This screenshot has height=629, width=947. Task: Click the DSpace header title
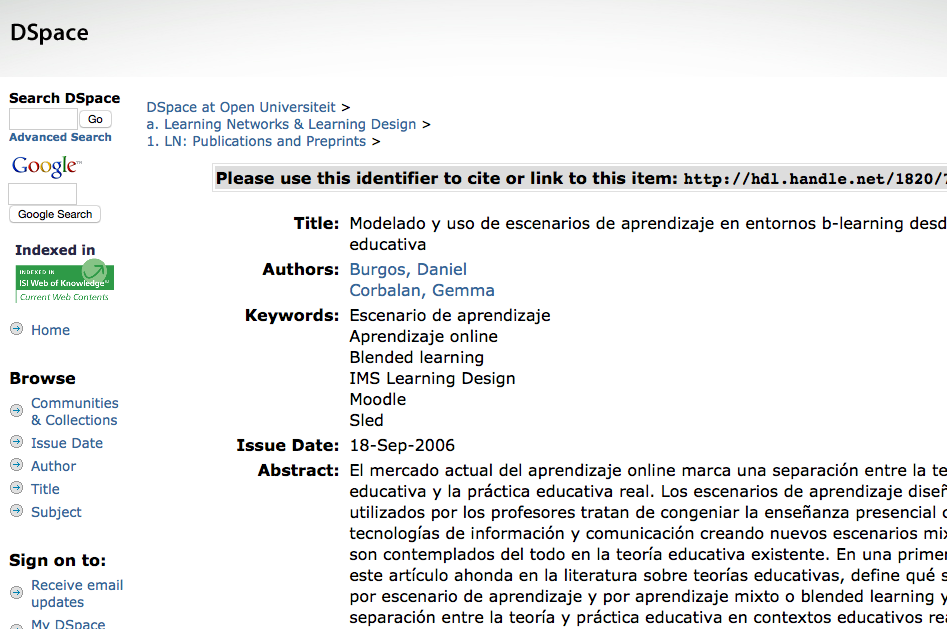49,33
